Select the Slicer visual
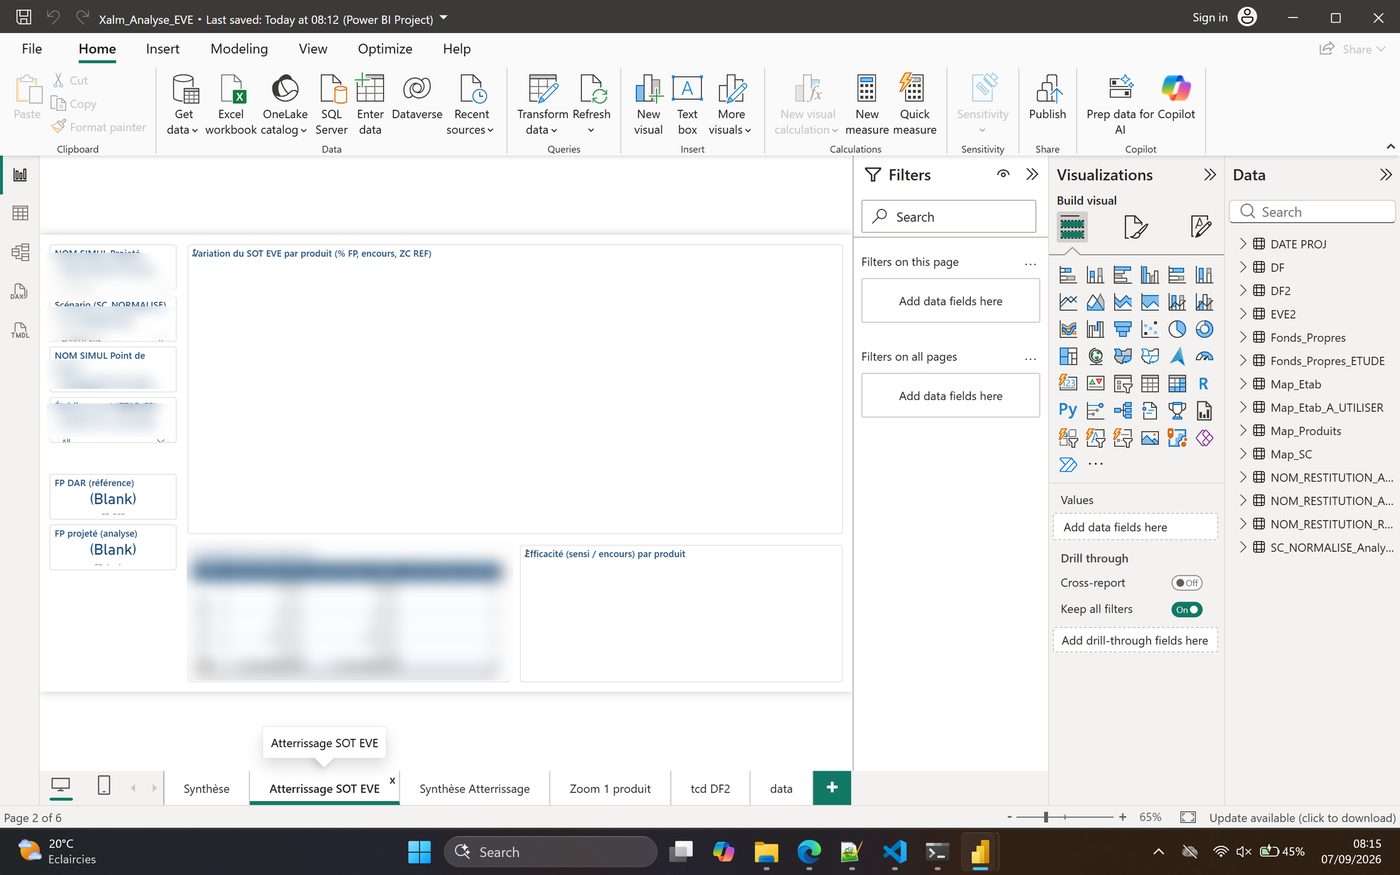 1123,383
